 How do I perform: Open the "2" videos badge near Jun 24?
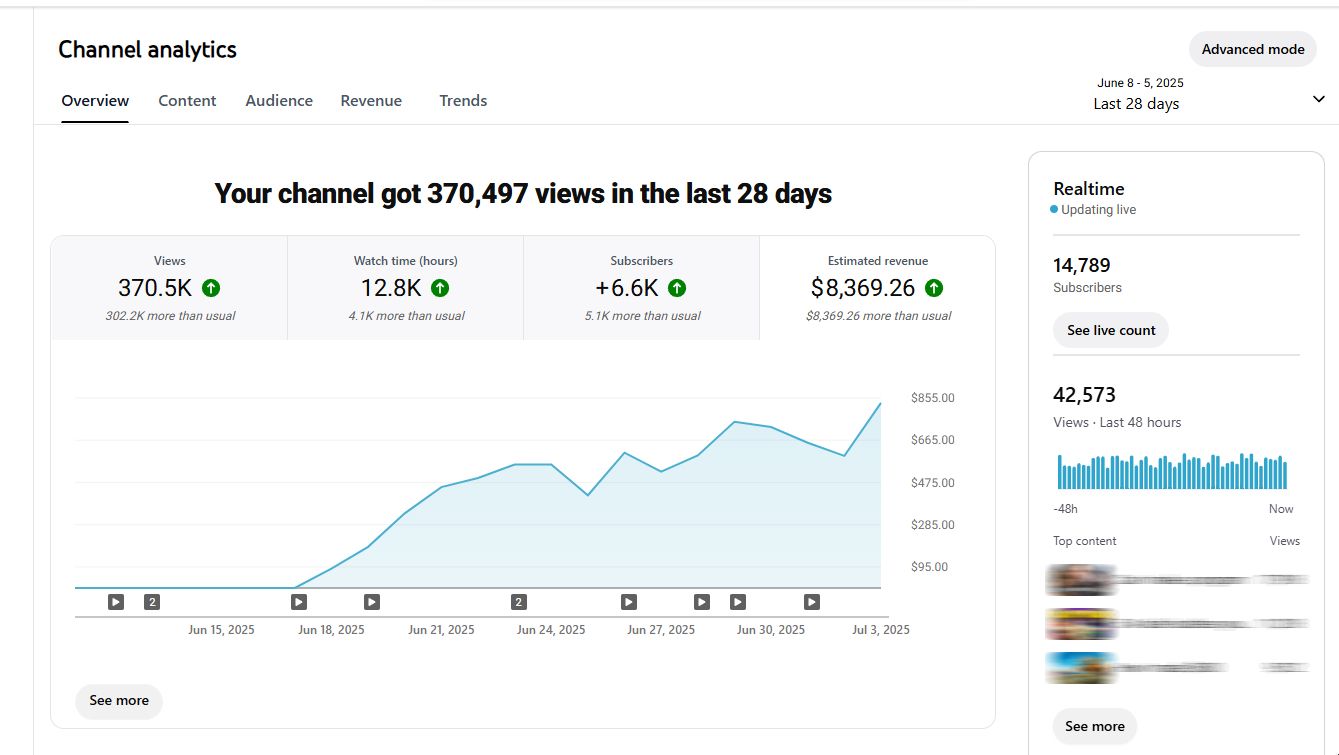click(517, 601)
